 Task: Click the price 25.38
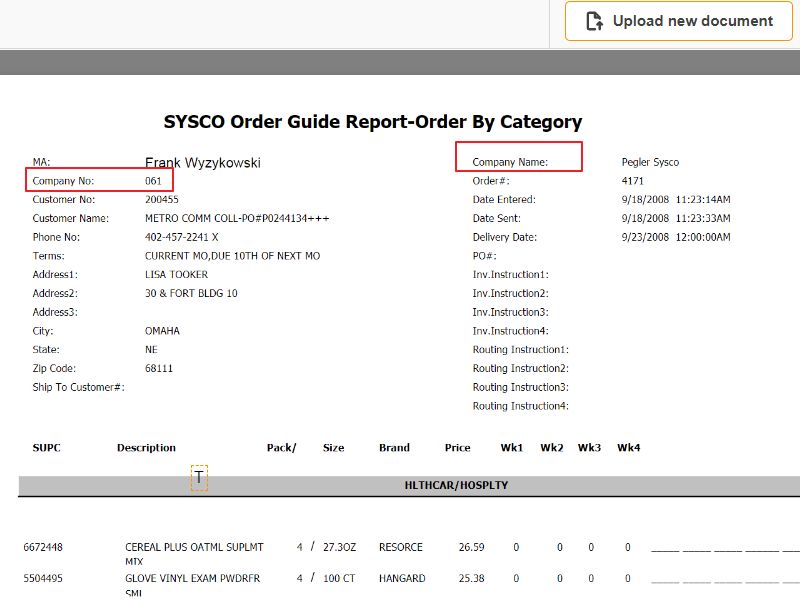pyautogui.click(x=471, y=579)
